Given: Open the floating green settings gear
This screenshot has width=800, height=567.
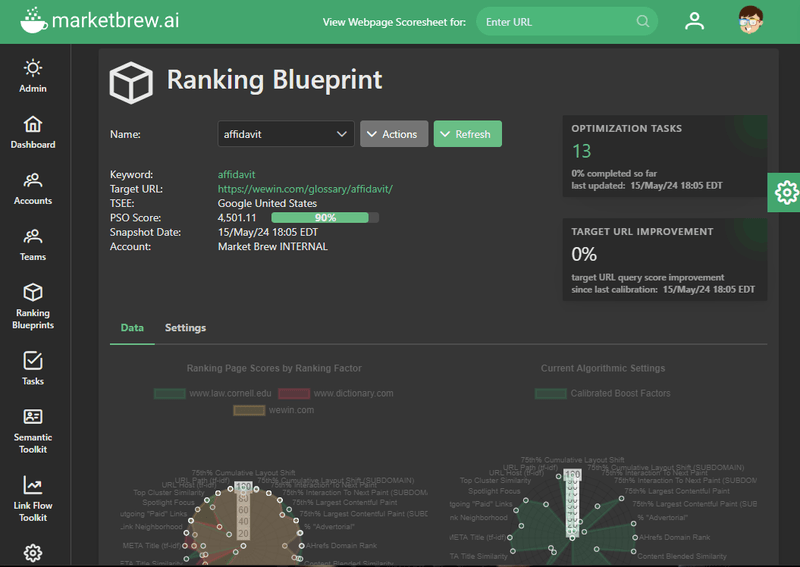Looking at the screenshot, I should point(786,192).
